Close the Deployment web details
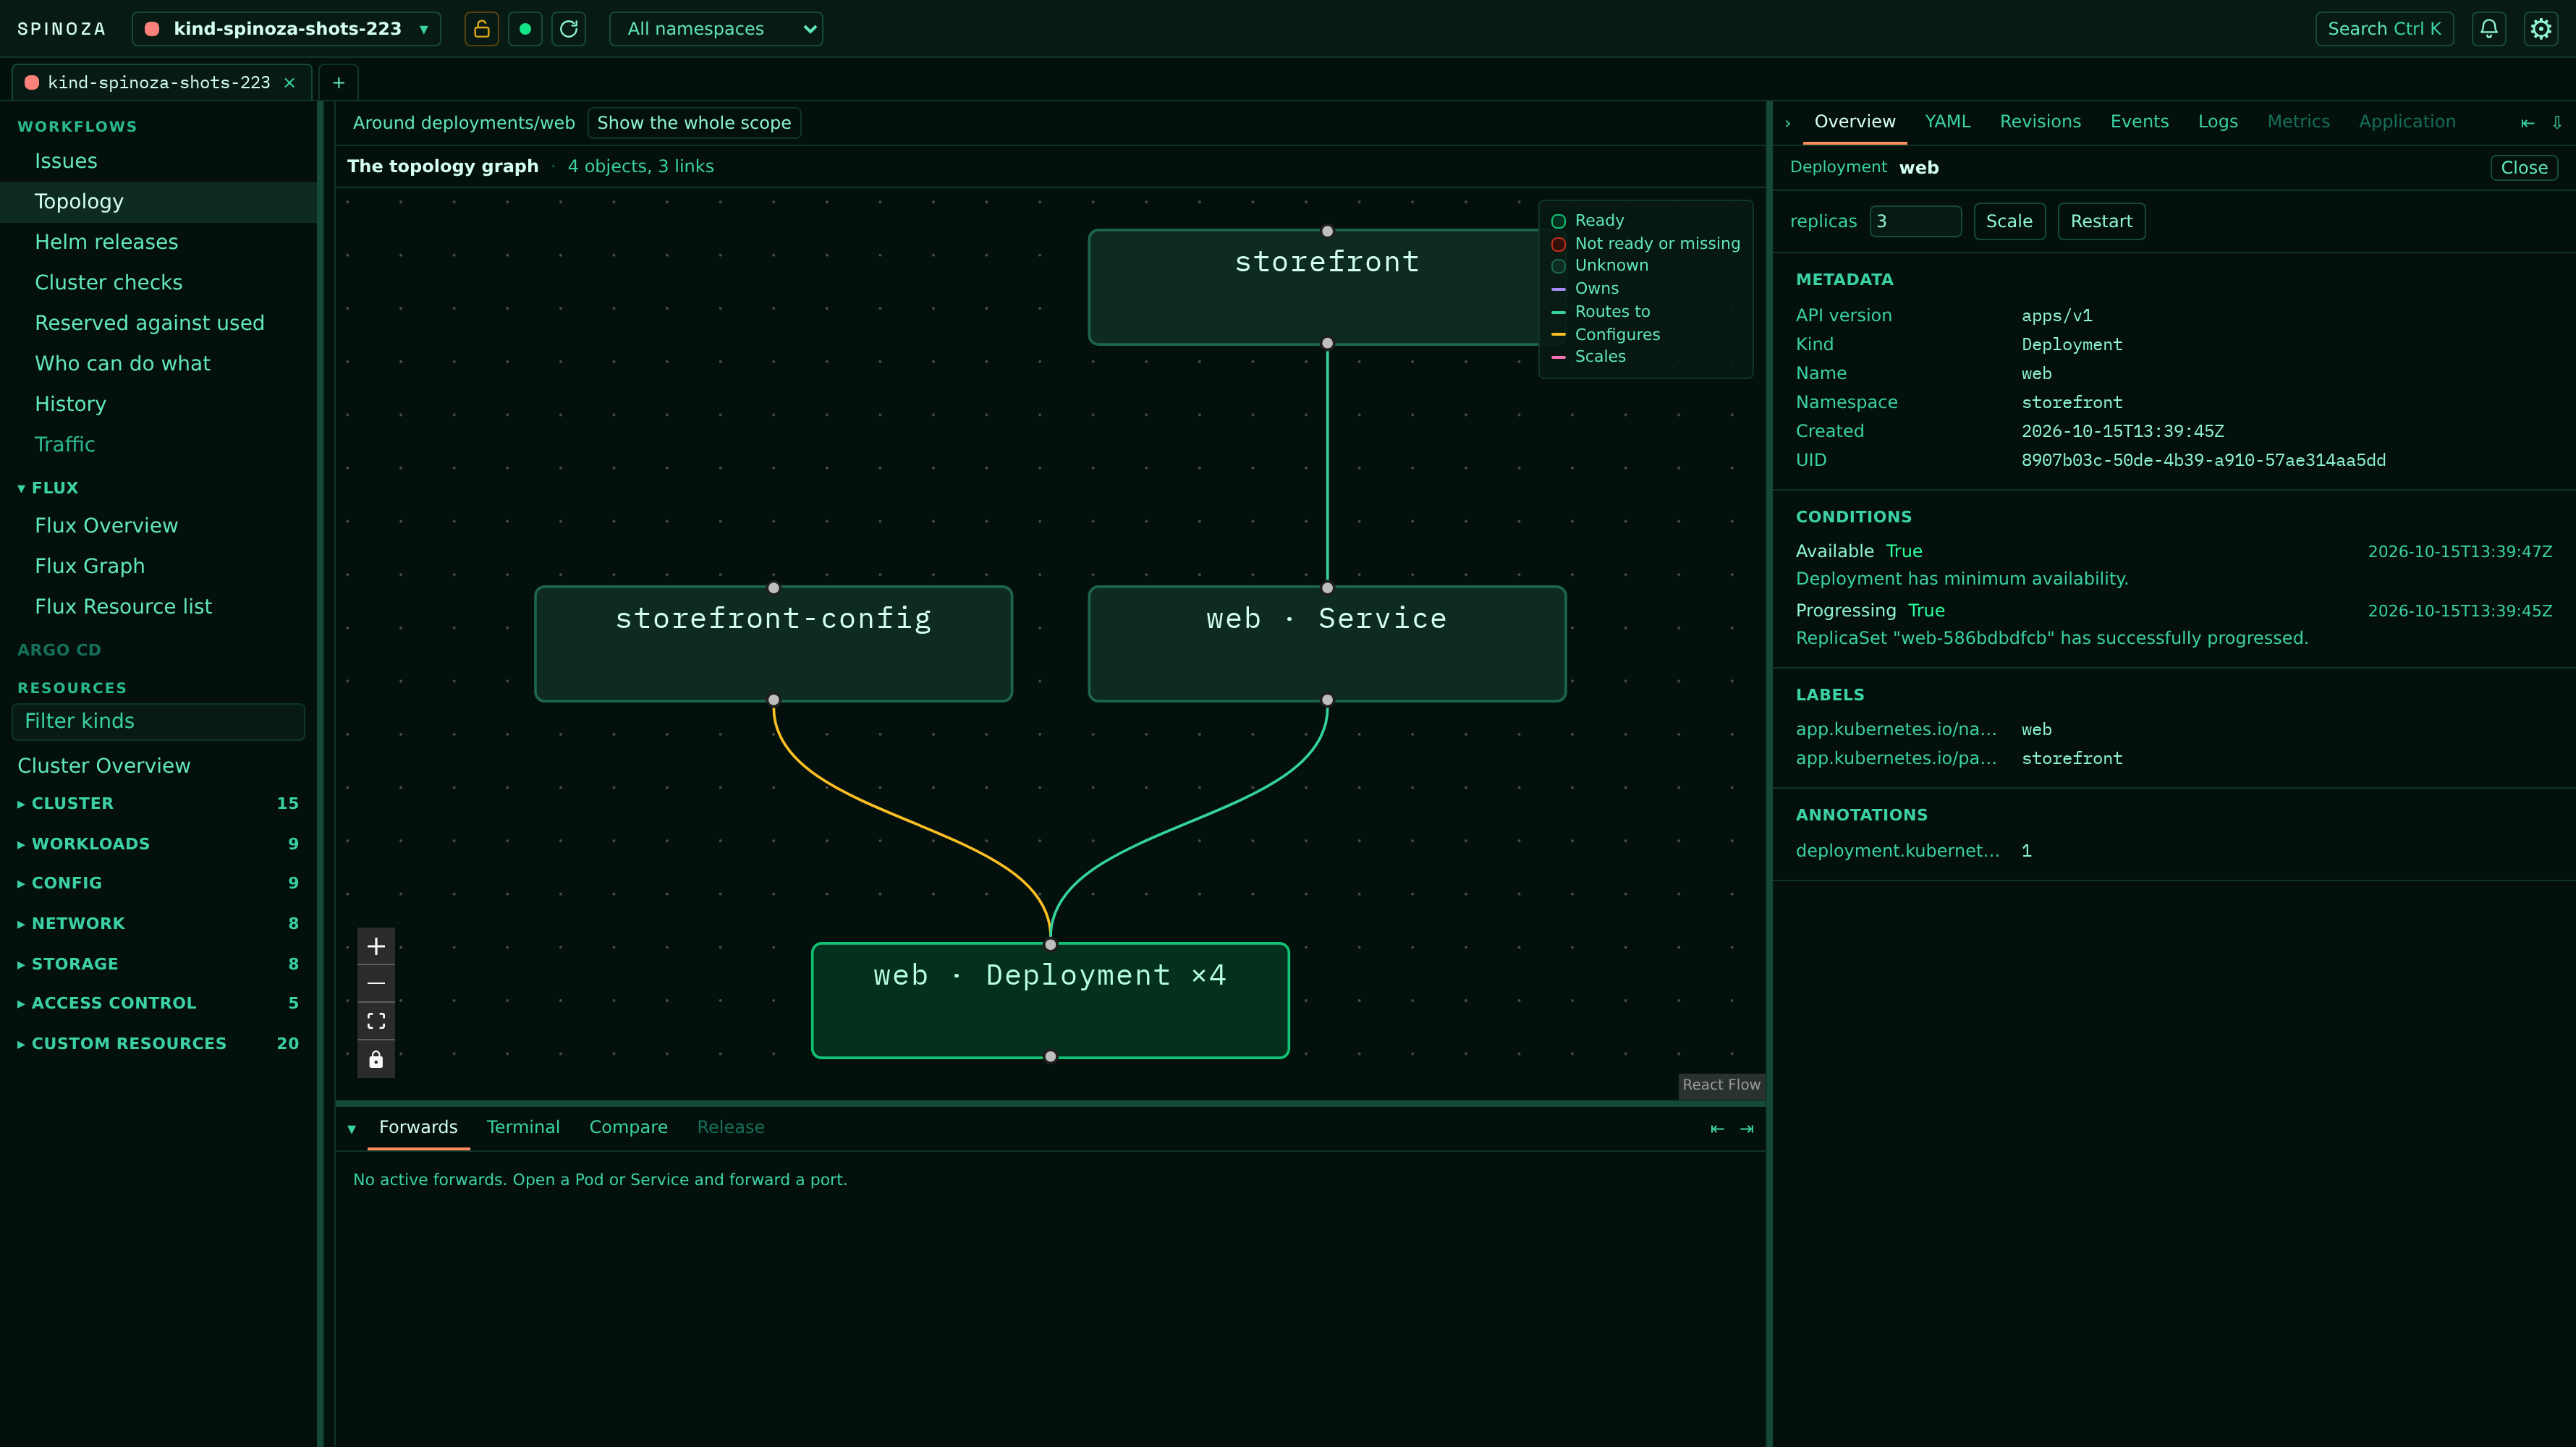Viewport: 2576px width, 1447px height. 2524,168
